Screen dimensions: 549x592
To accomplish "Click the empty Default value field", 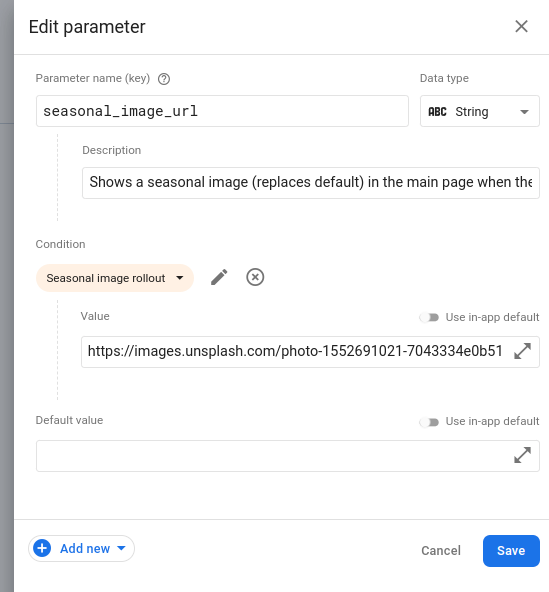I will click(x=273, y=456).
